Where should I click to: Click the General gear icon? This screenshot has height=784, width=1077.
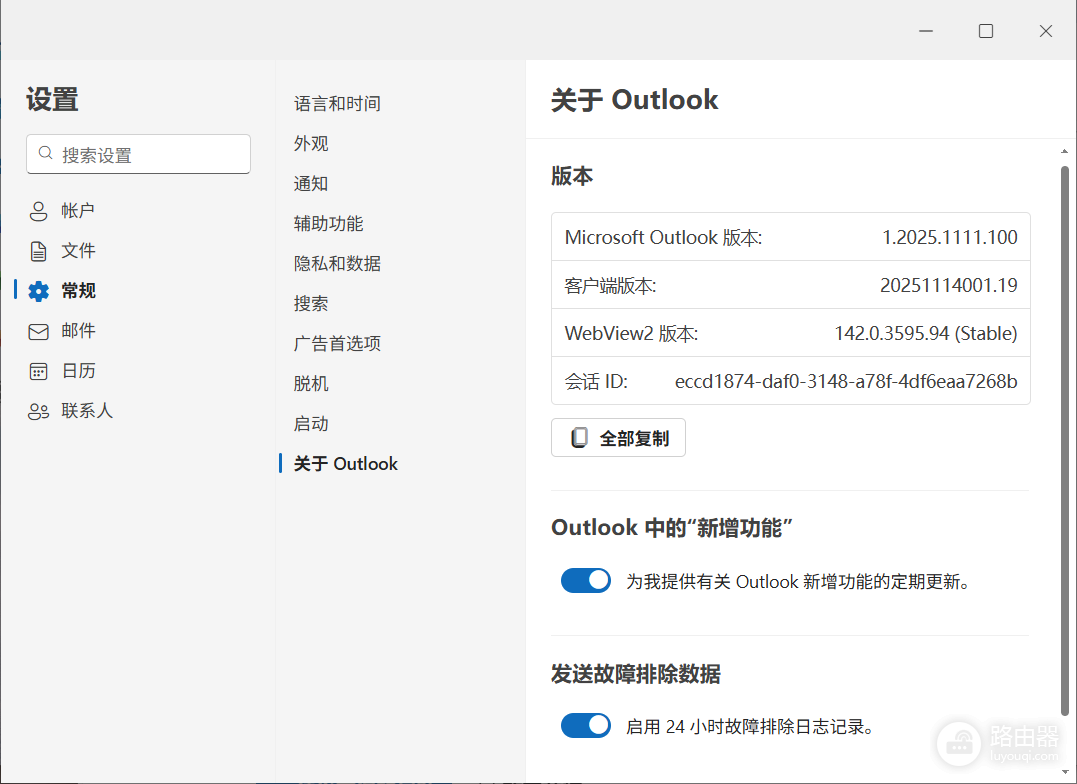38,291
